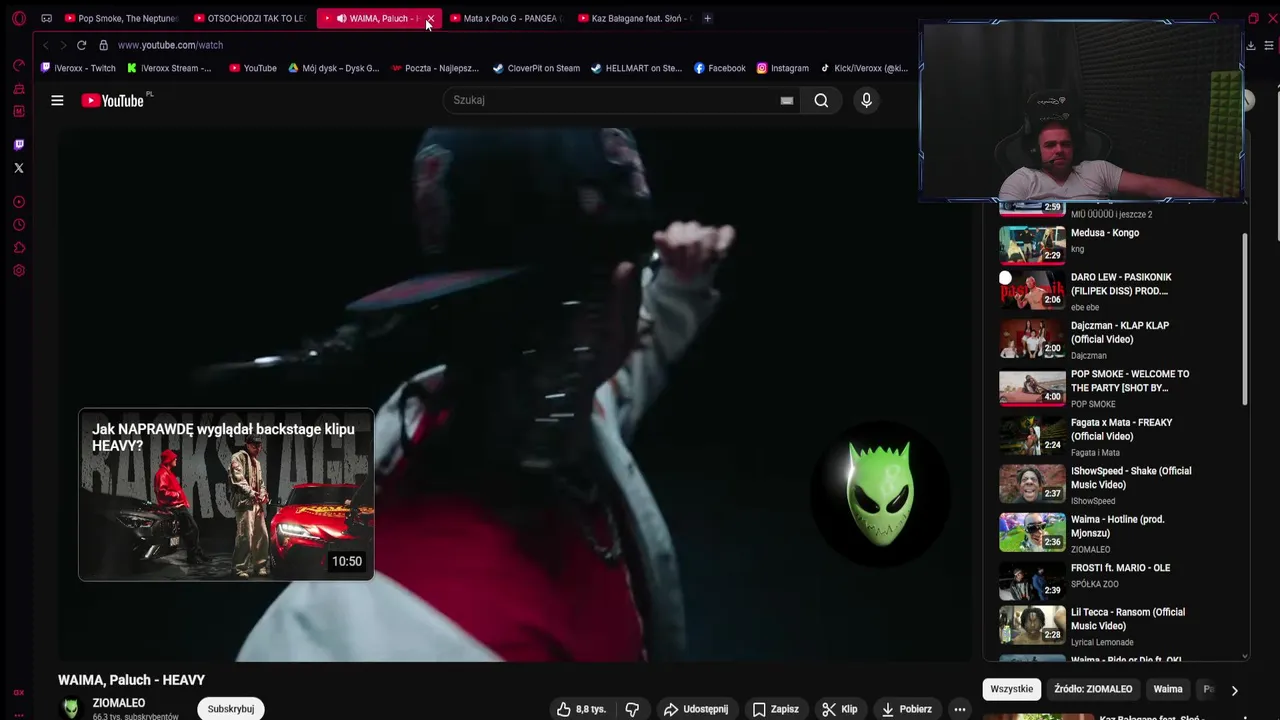
Task: Click the Klip button
Action: click(x=840, y=709)
